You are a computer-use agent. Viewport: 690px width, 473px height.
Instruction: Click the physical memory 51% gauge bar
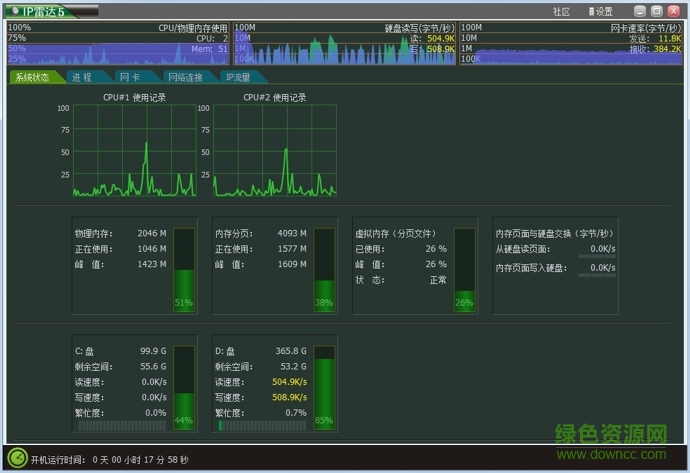(x=183, y=268)
